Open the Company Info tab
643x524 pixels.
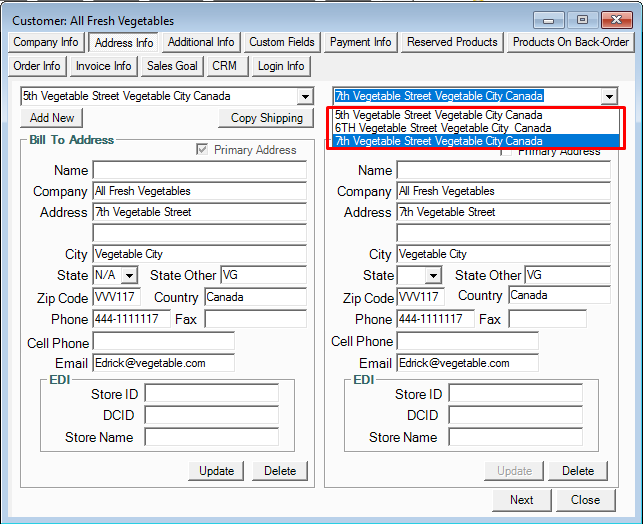click(x=46, y=42)
